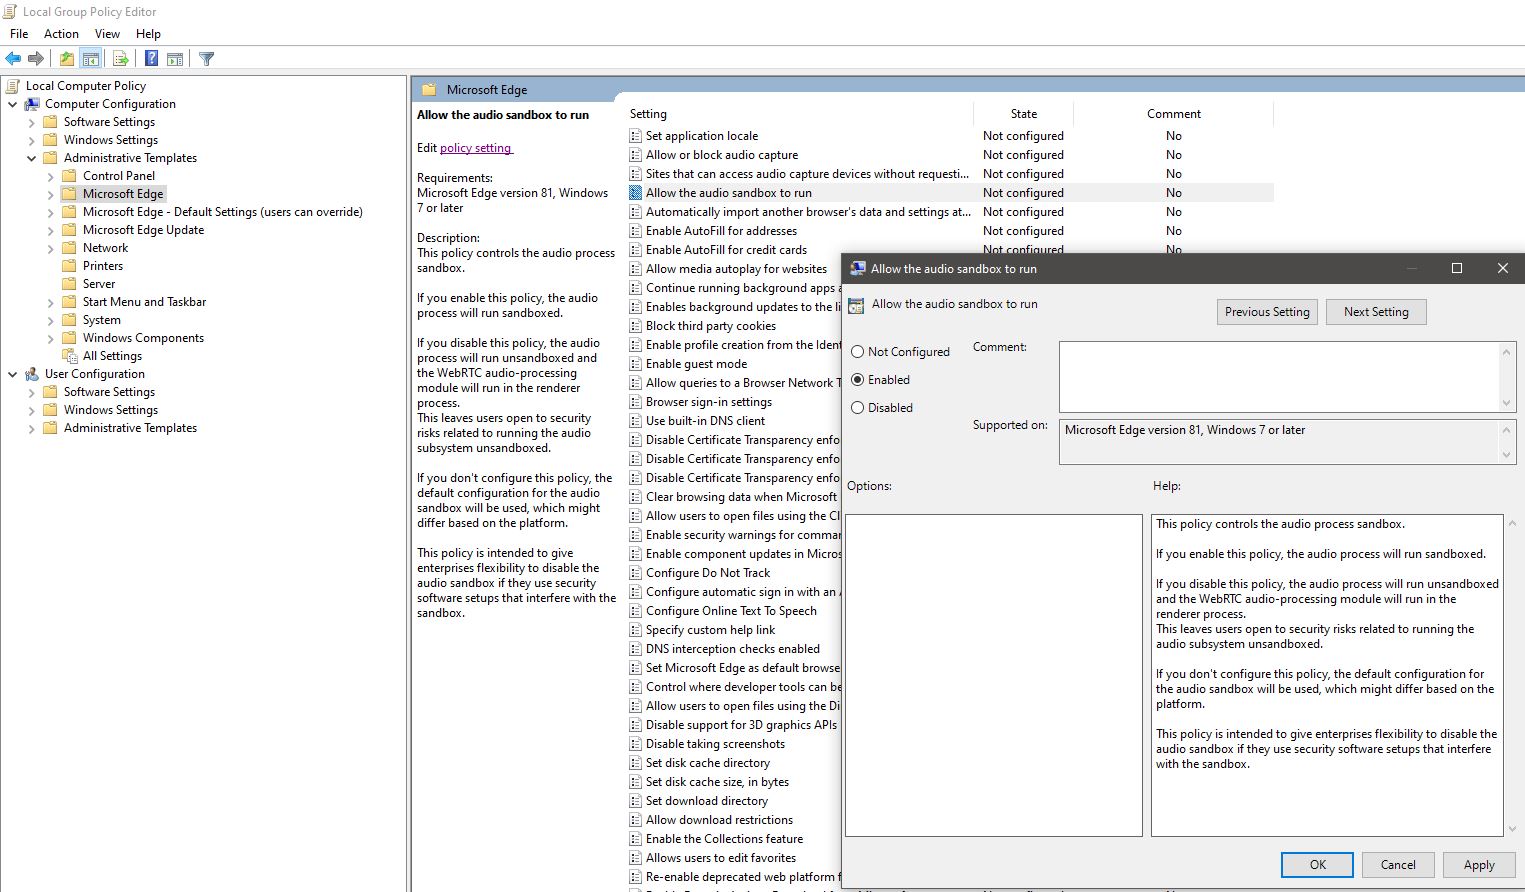Screen dimensions: 1525x892
Task: Click the Microsoft Edge folder icon in results pane
Action: click(428, 89)
